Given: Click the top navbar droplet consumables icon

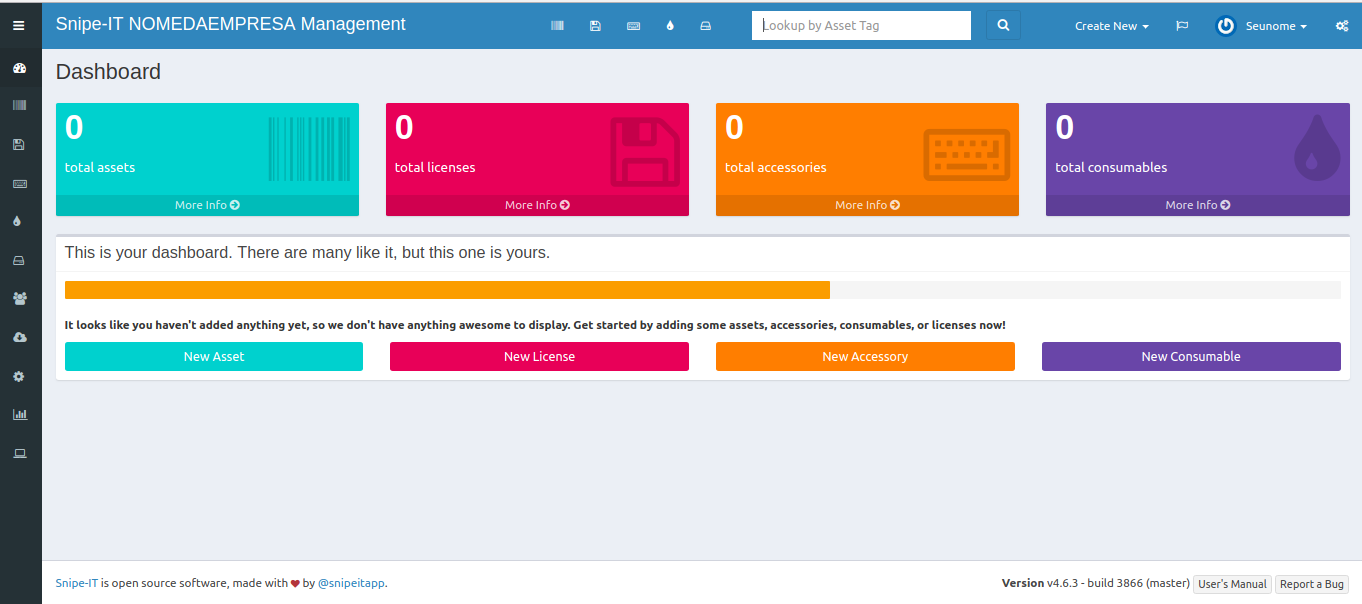Looking at the screenshot, I should 670,26.
